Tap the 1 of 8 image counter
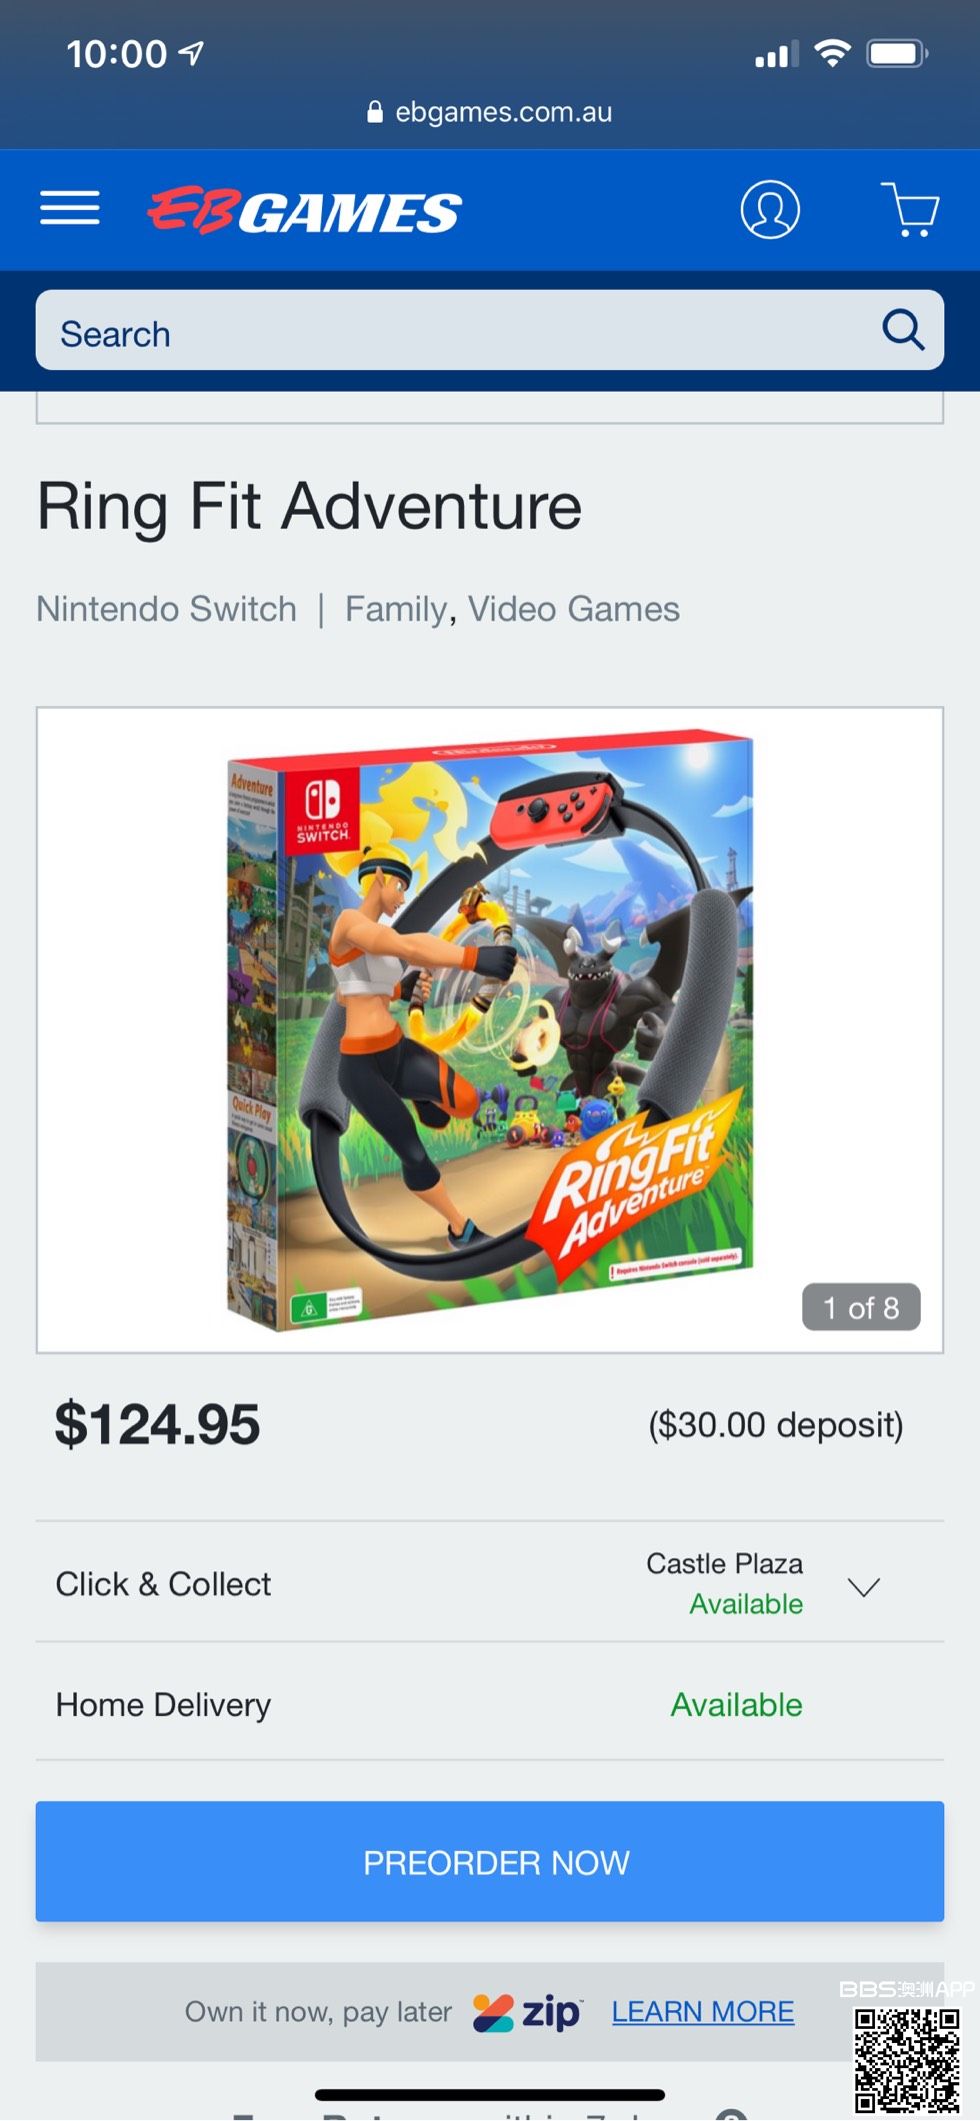Viewport: 980px width, 2121px height. 861,1308
